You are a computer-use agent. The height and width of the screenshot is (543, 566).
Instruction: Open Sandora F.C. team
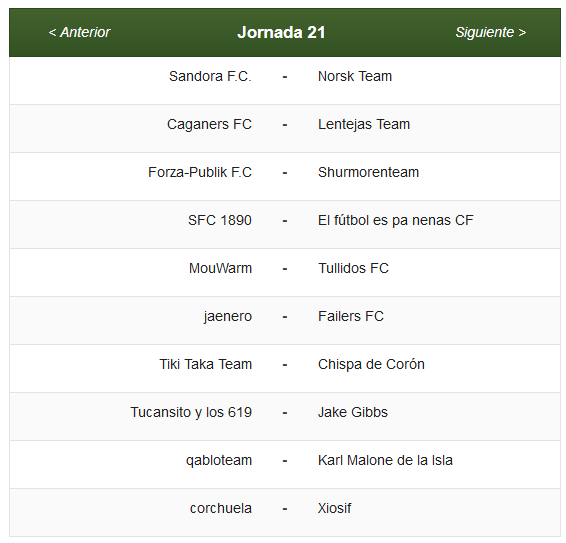pos(210,76)
